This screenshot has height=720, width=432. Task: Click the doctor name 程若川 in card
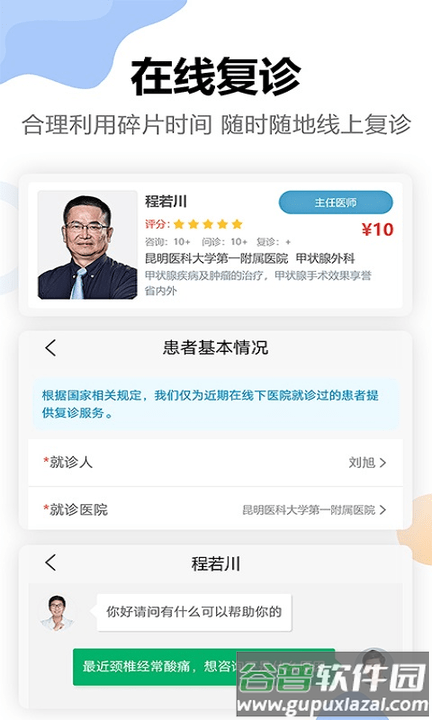(x=166, y=201)
